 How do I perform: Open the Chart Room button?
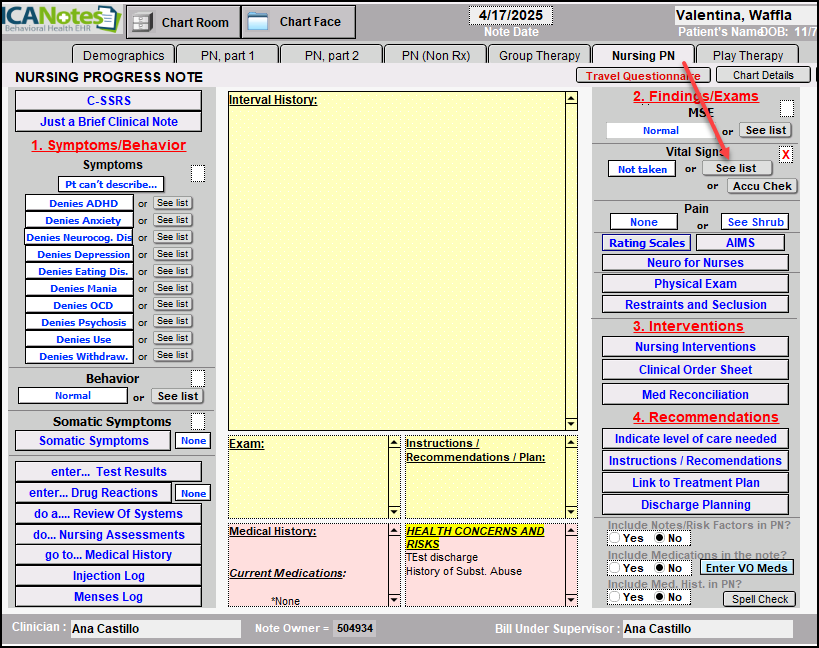point(183,21)
